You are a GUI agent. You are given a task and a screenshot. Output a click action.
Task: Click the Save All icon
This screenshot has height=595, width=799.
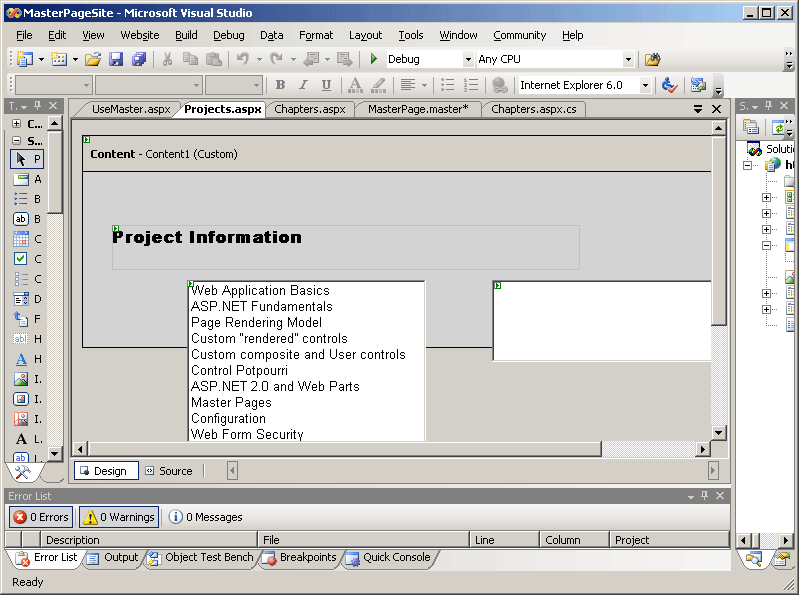[139, 60]
